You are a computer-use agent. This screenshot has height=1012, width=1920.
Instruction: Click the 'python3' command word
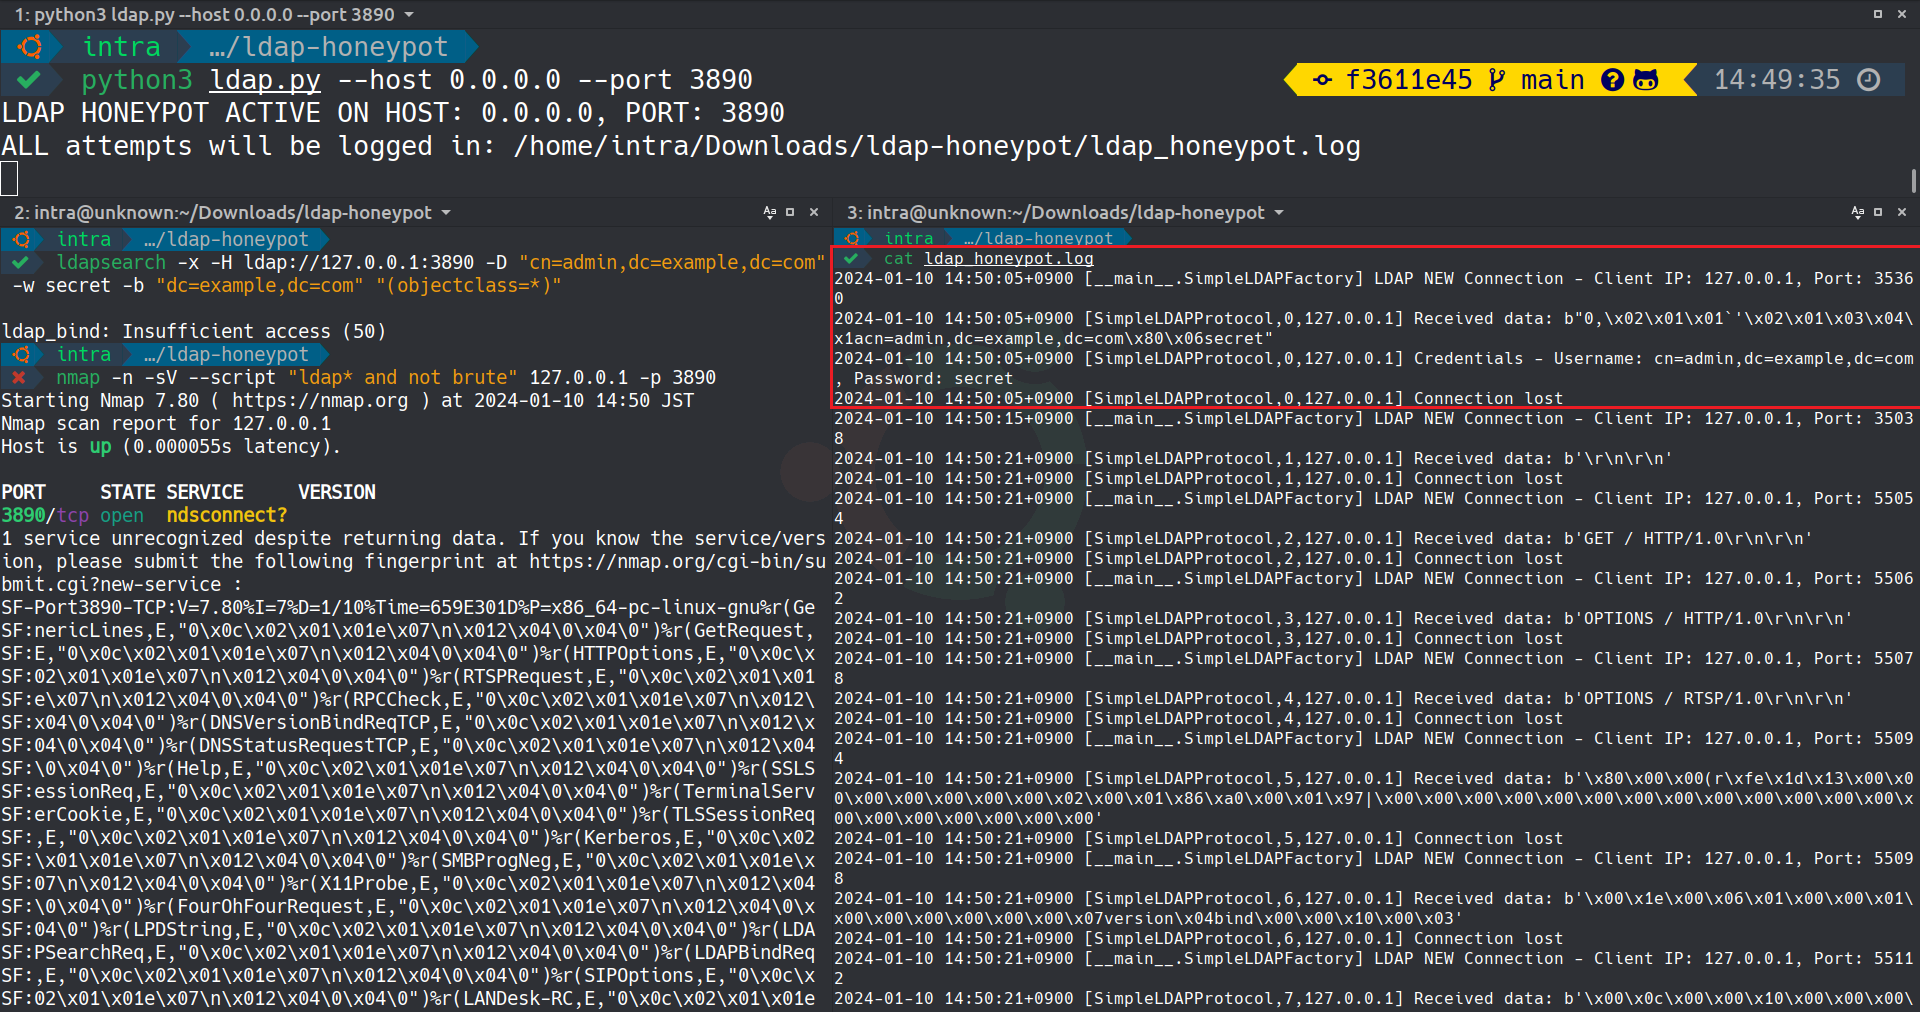(137, 80)
